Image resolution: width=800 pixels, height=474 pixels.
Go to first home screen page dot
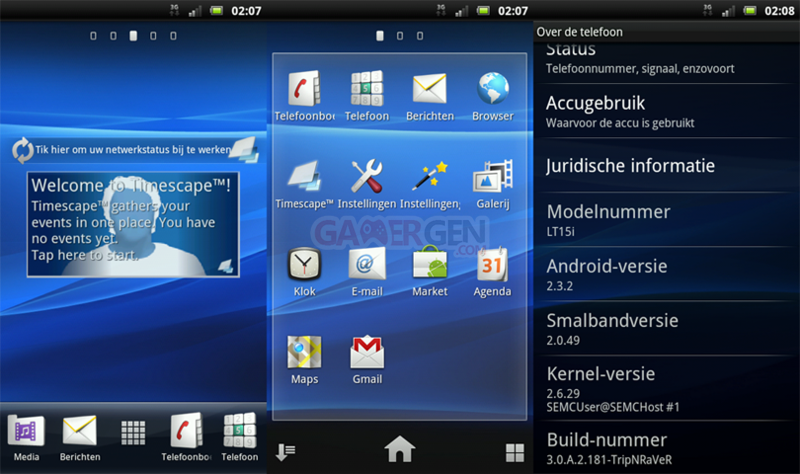[93, 36]
